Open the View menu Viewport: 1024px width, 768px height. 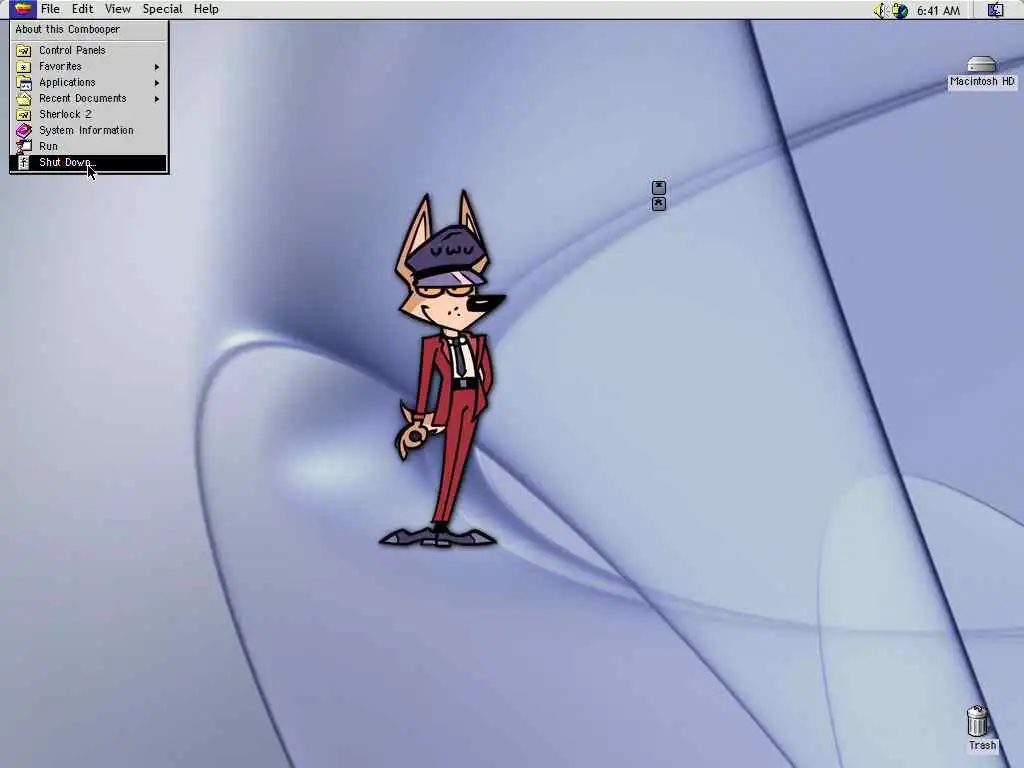click(118, 9)
